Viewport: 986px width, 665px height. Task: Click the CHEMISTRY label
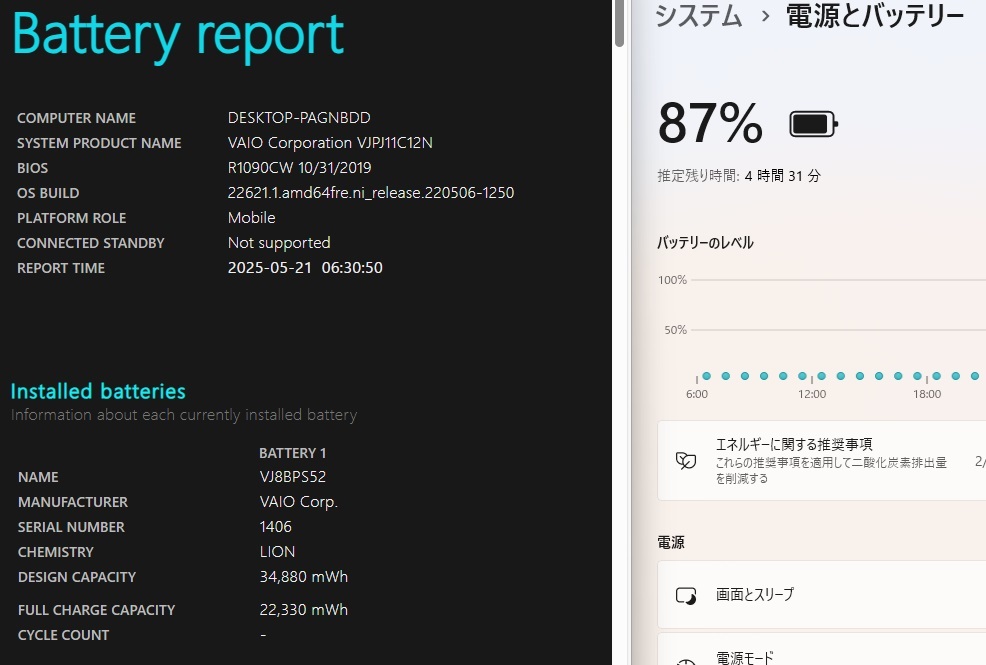[55, 552]
